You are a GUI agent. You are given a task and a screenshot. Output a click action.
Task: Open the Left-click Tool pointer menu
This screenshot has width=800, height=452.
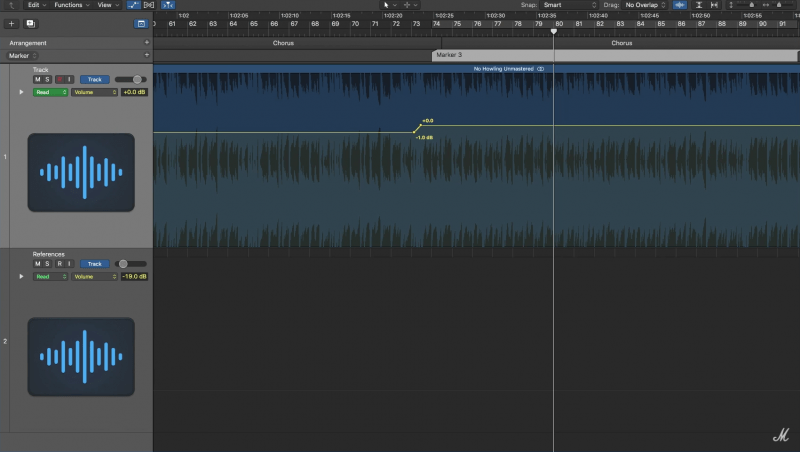[390, 5]
